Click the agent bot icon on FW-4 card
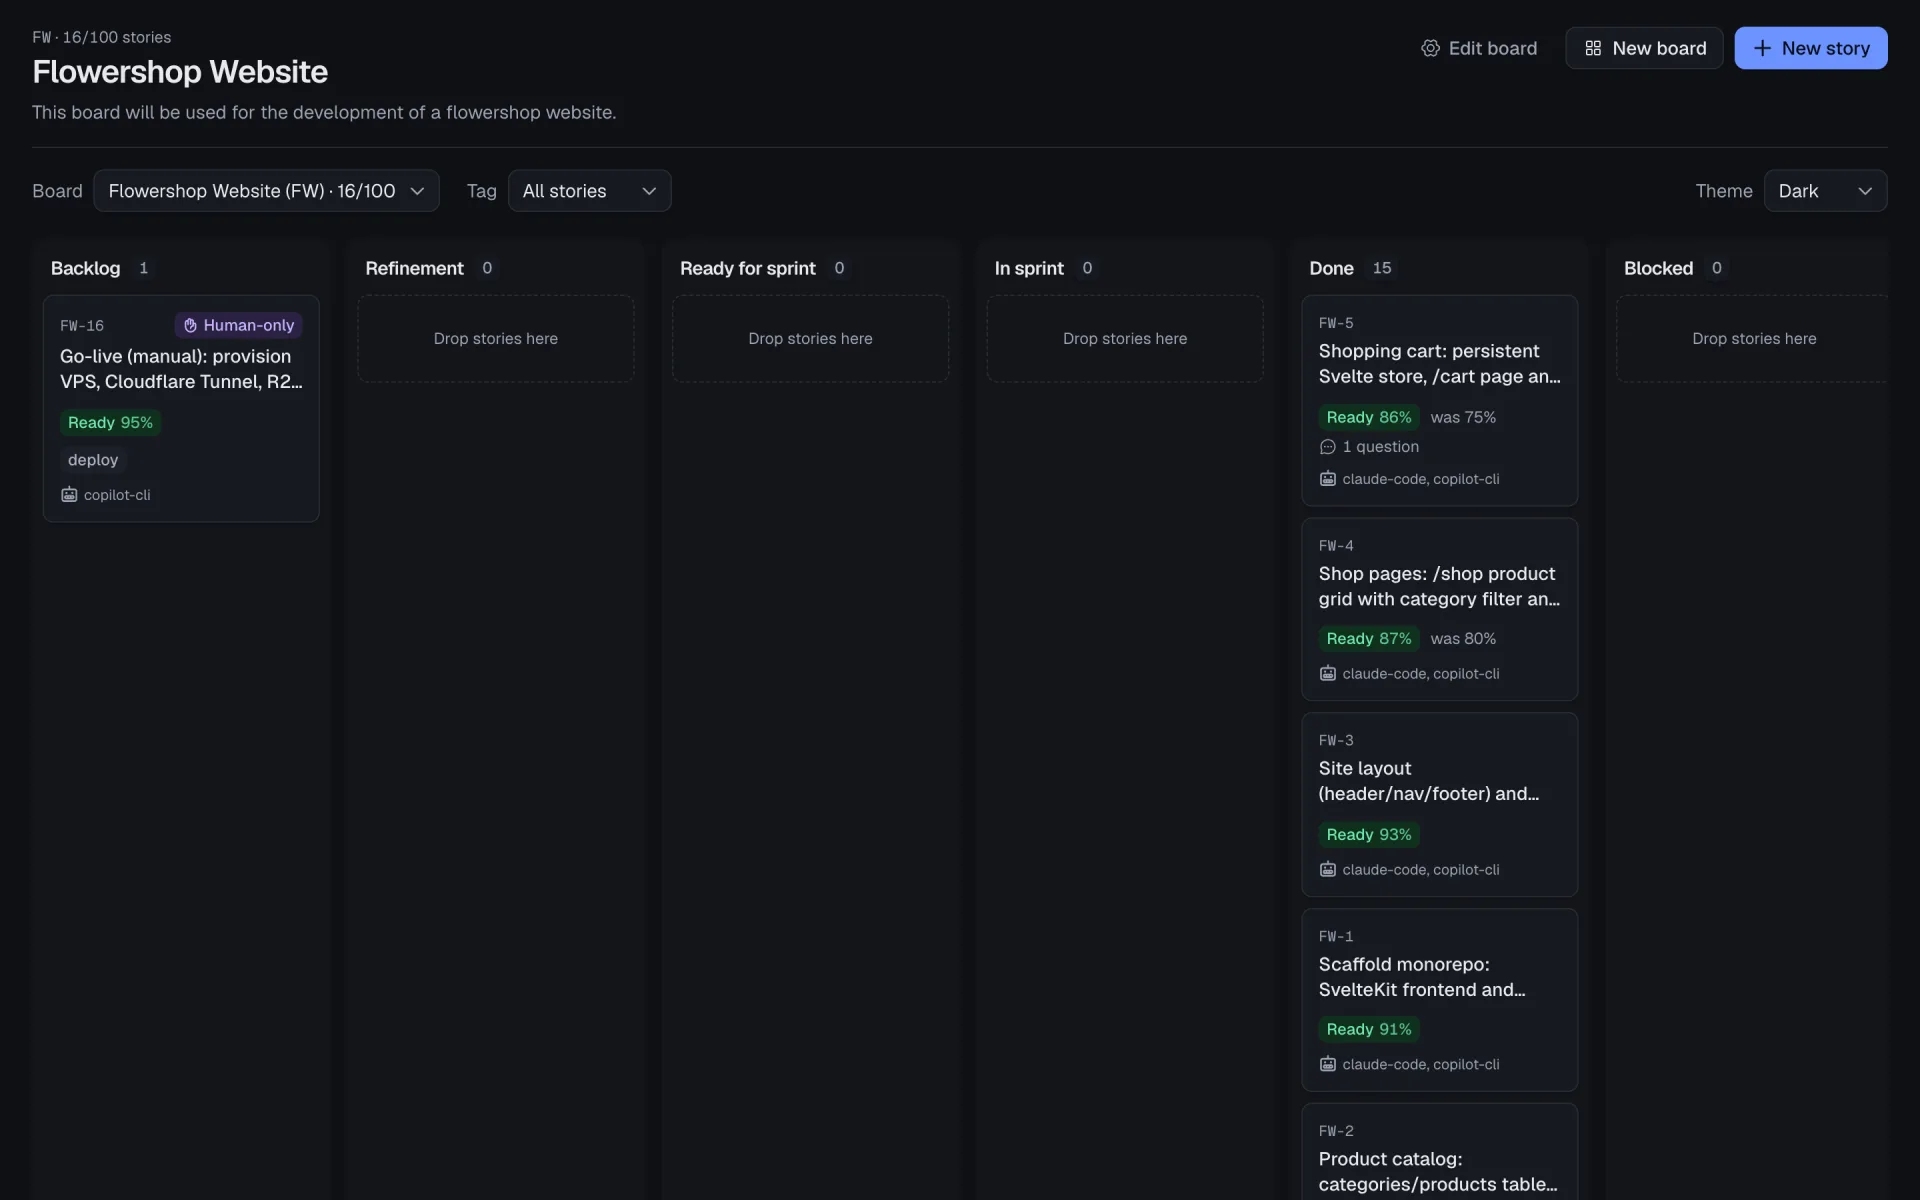 [1327, 674]
